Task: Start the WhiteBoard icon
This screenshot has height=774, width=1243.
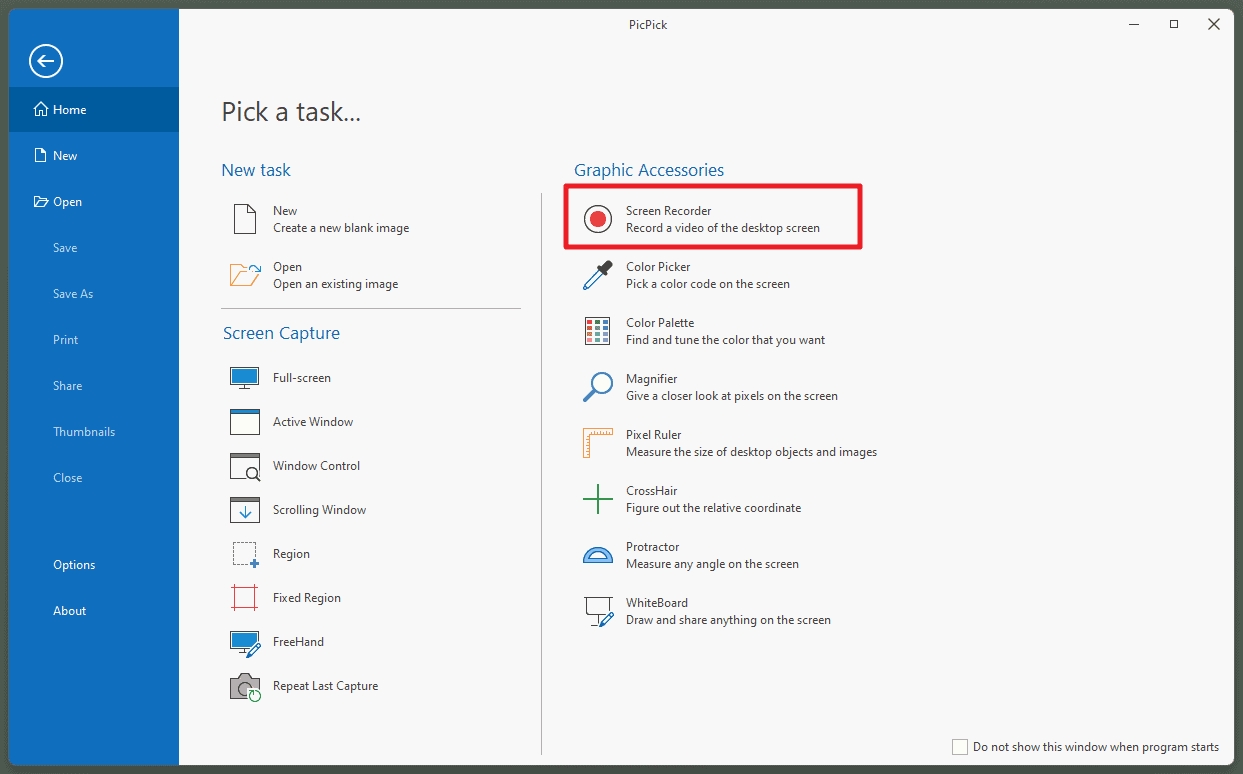Action: click(x=597, y=611)
